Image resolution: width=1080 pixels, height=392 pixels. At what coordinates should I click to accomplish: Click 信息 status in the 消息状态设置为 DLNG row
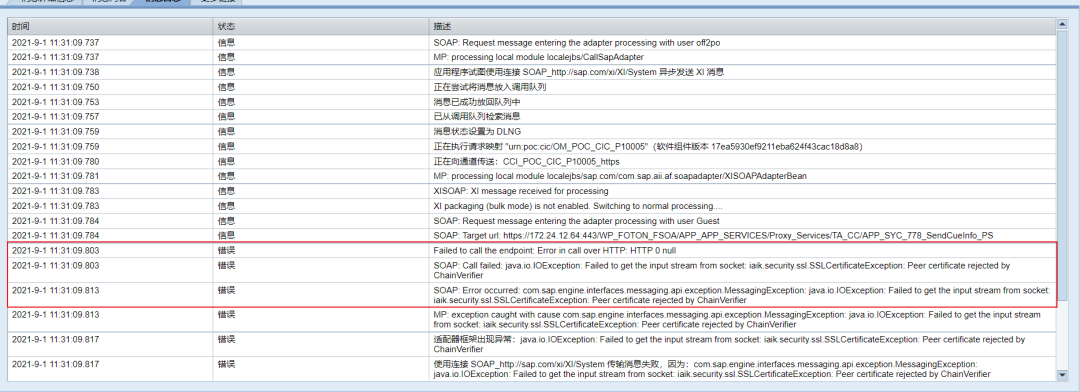tap(227, 132)
